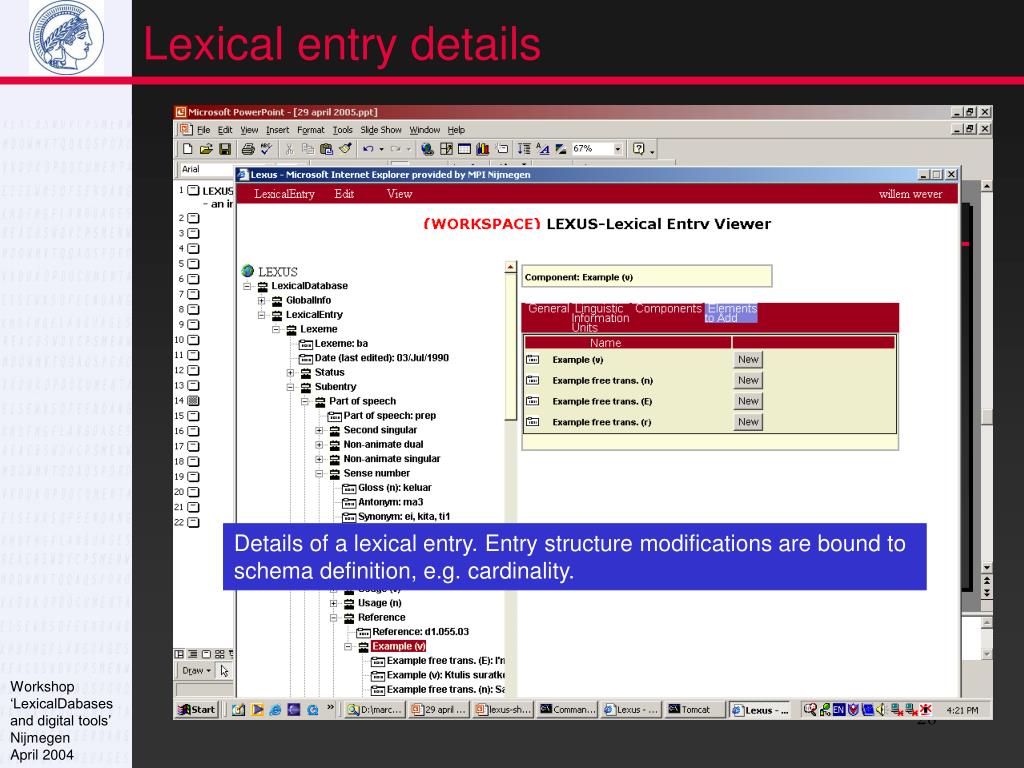
Task: Click the Windows Start button
Action: pos(197,710)
